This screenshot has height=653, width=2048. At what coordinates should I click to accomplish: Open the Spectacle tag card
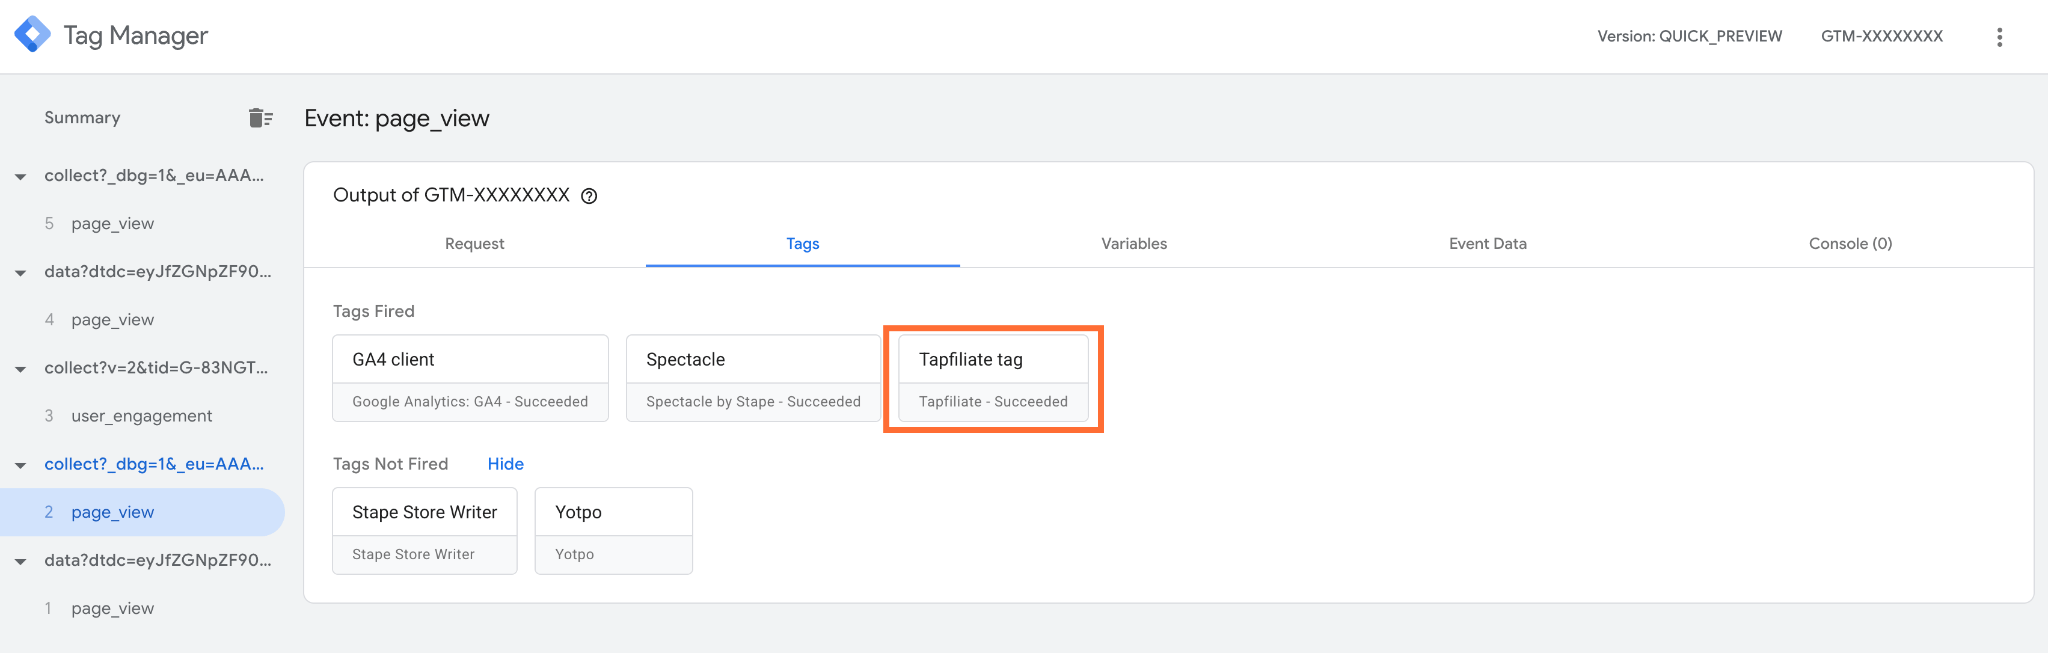[753, 378]
